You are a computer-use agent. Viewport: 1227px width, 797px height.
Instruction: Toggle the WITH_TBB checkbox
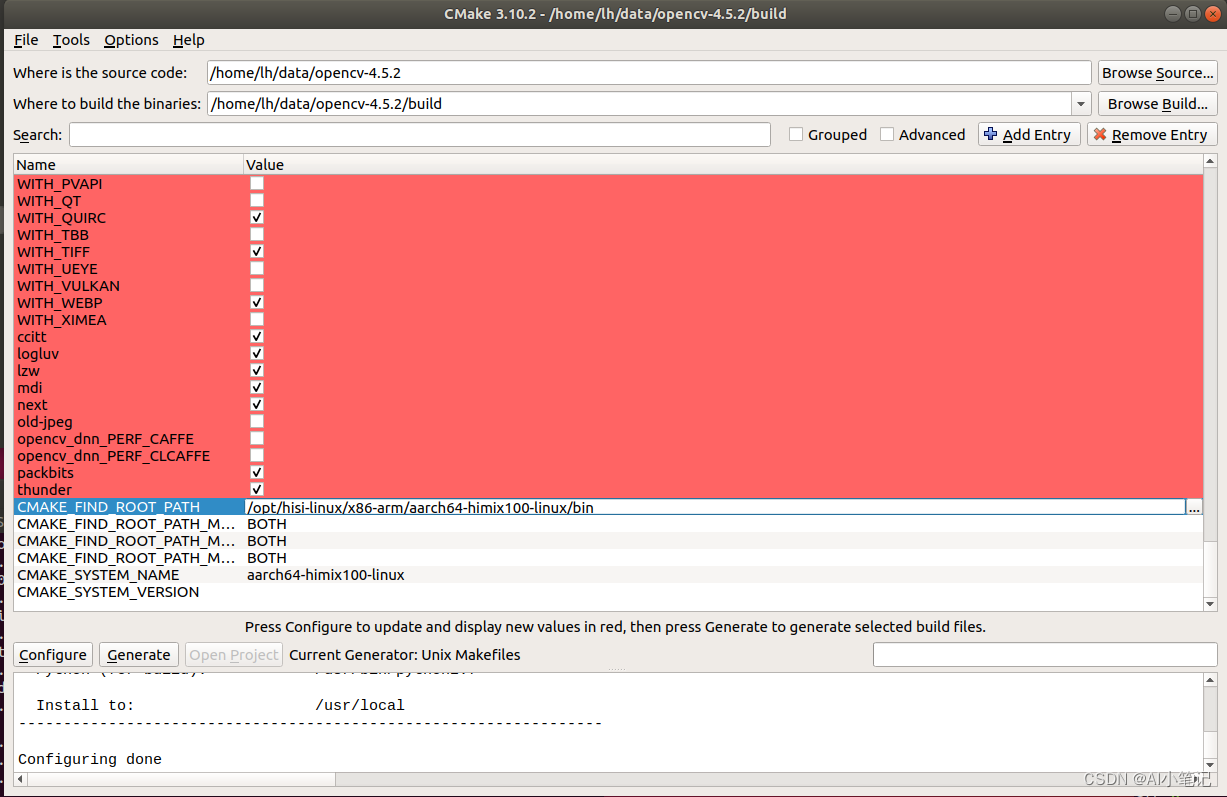(x=257, y=235)
